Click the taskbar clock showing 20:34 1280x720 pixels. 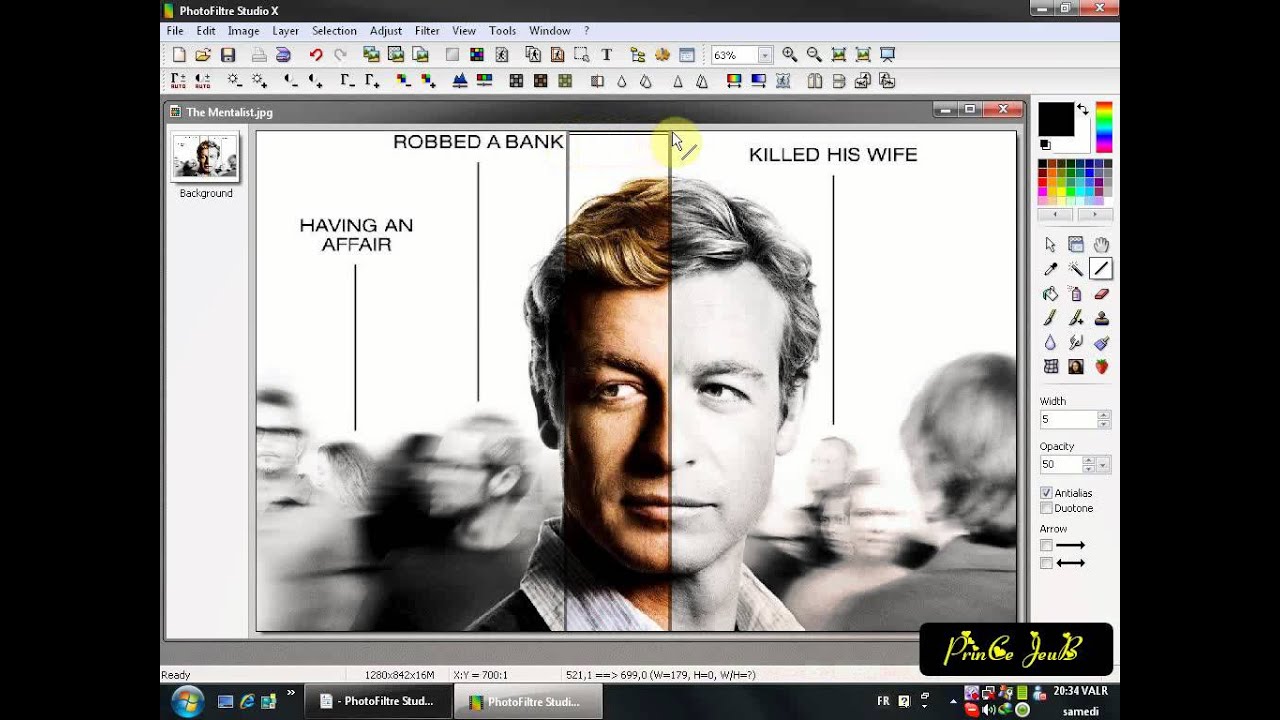(x=1080, y=691)
